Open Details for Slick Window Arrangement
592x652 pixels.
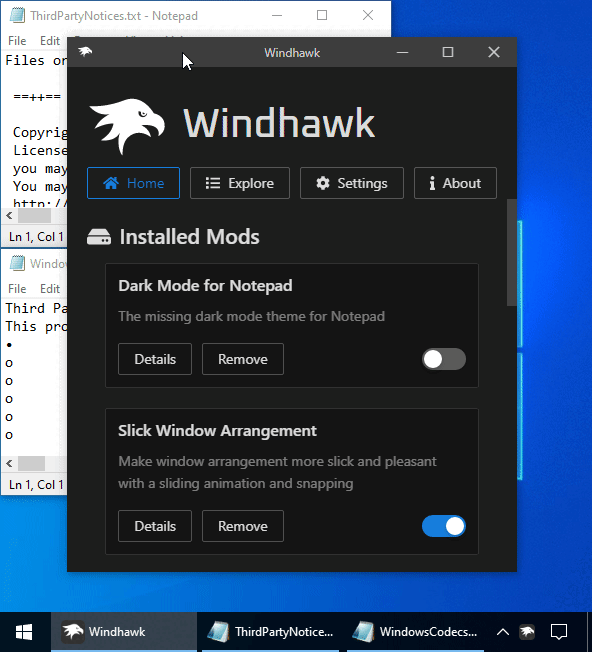155,526
